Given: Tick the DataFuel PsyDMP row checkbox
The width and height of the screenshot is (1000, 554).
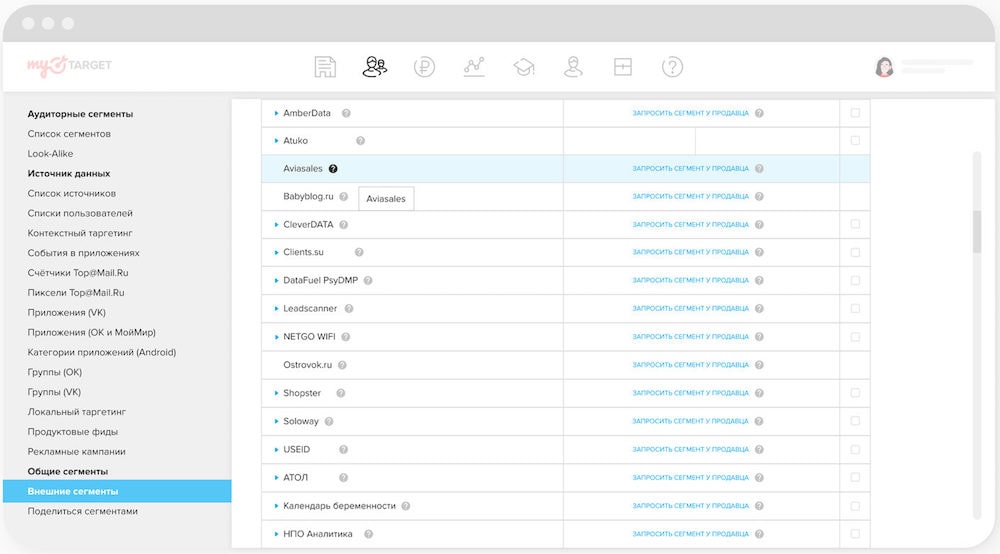Looking at the screenshot, I should coord(855,281).
